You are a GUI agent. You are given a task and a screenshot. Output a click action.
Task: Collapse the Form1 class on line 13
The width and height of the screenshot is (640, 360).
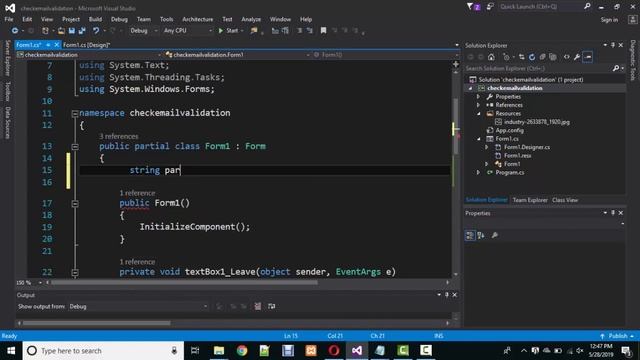pos(75,147)
